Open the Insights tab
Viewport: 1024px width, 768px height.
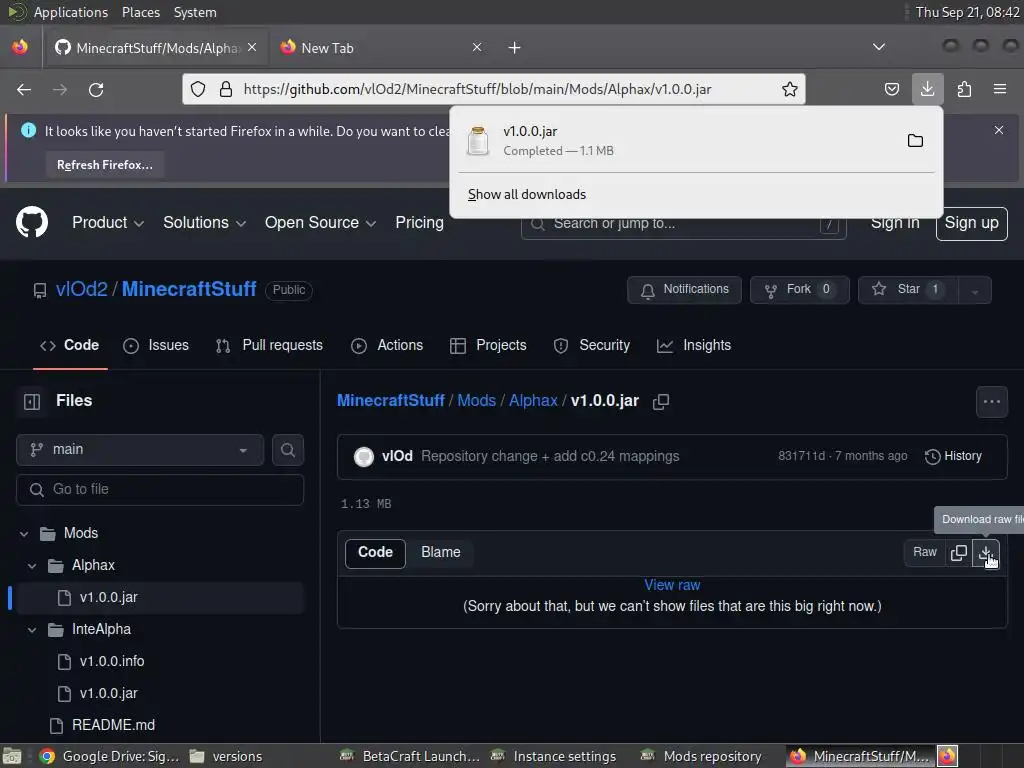[x=694, y=345]
